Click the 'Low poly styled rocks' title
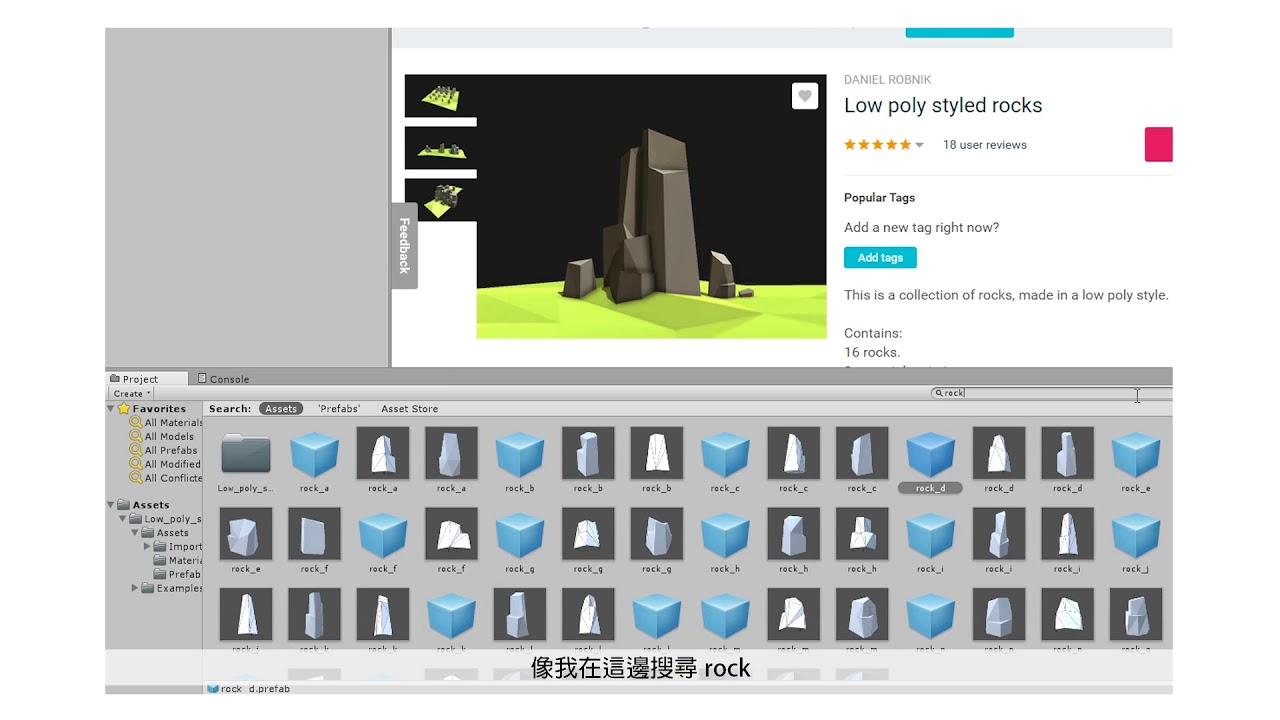Screen dimensions: 1280x720 pyautogui.click(x=943, y=106)
